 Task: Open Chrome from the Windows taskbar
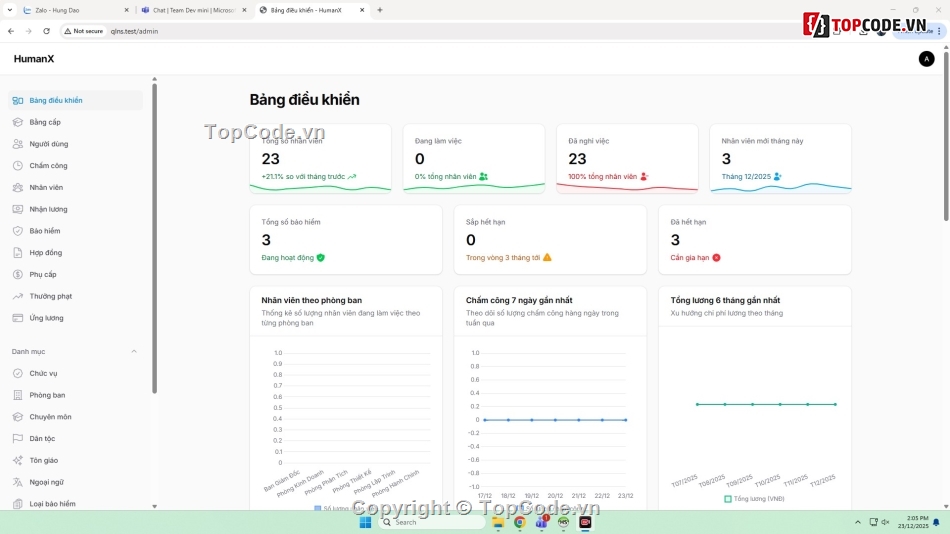tap(519, 522)
